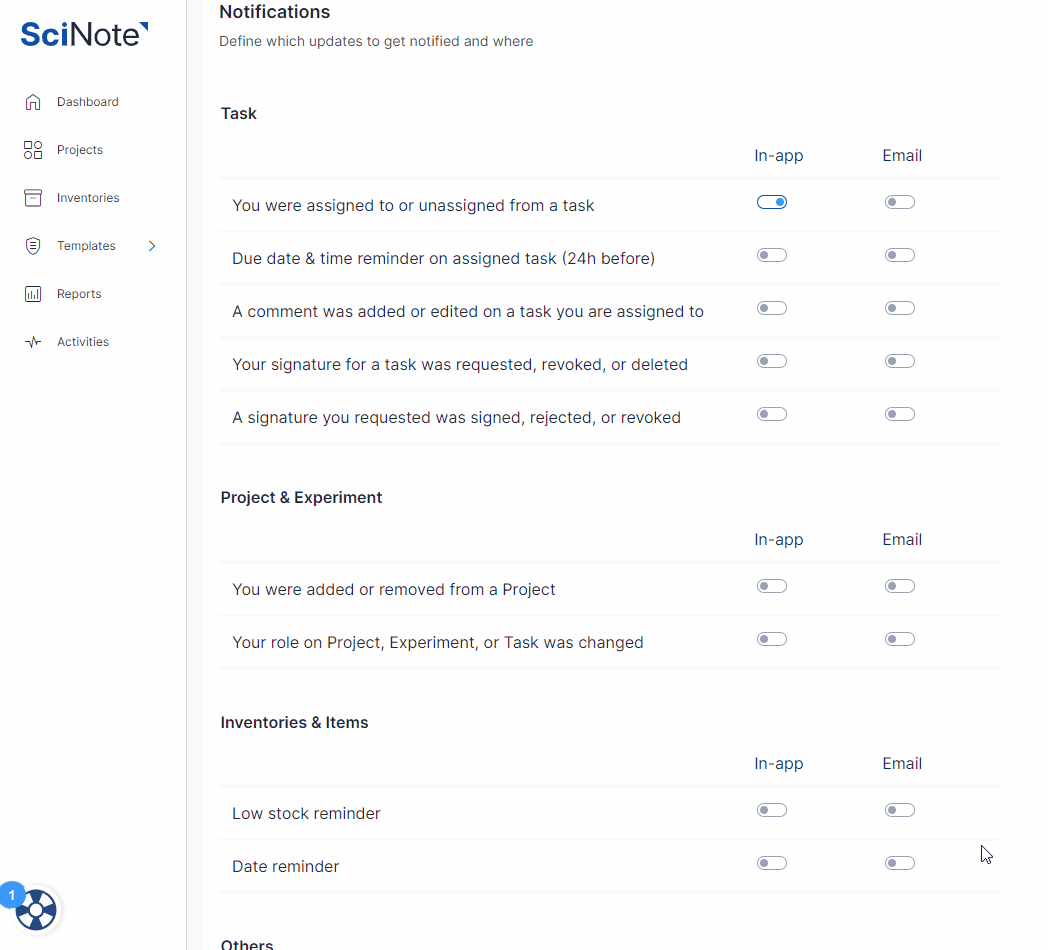
Task: Click the Dashboard home icon
Action: pos(33,102)
